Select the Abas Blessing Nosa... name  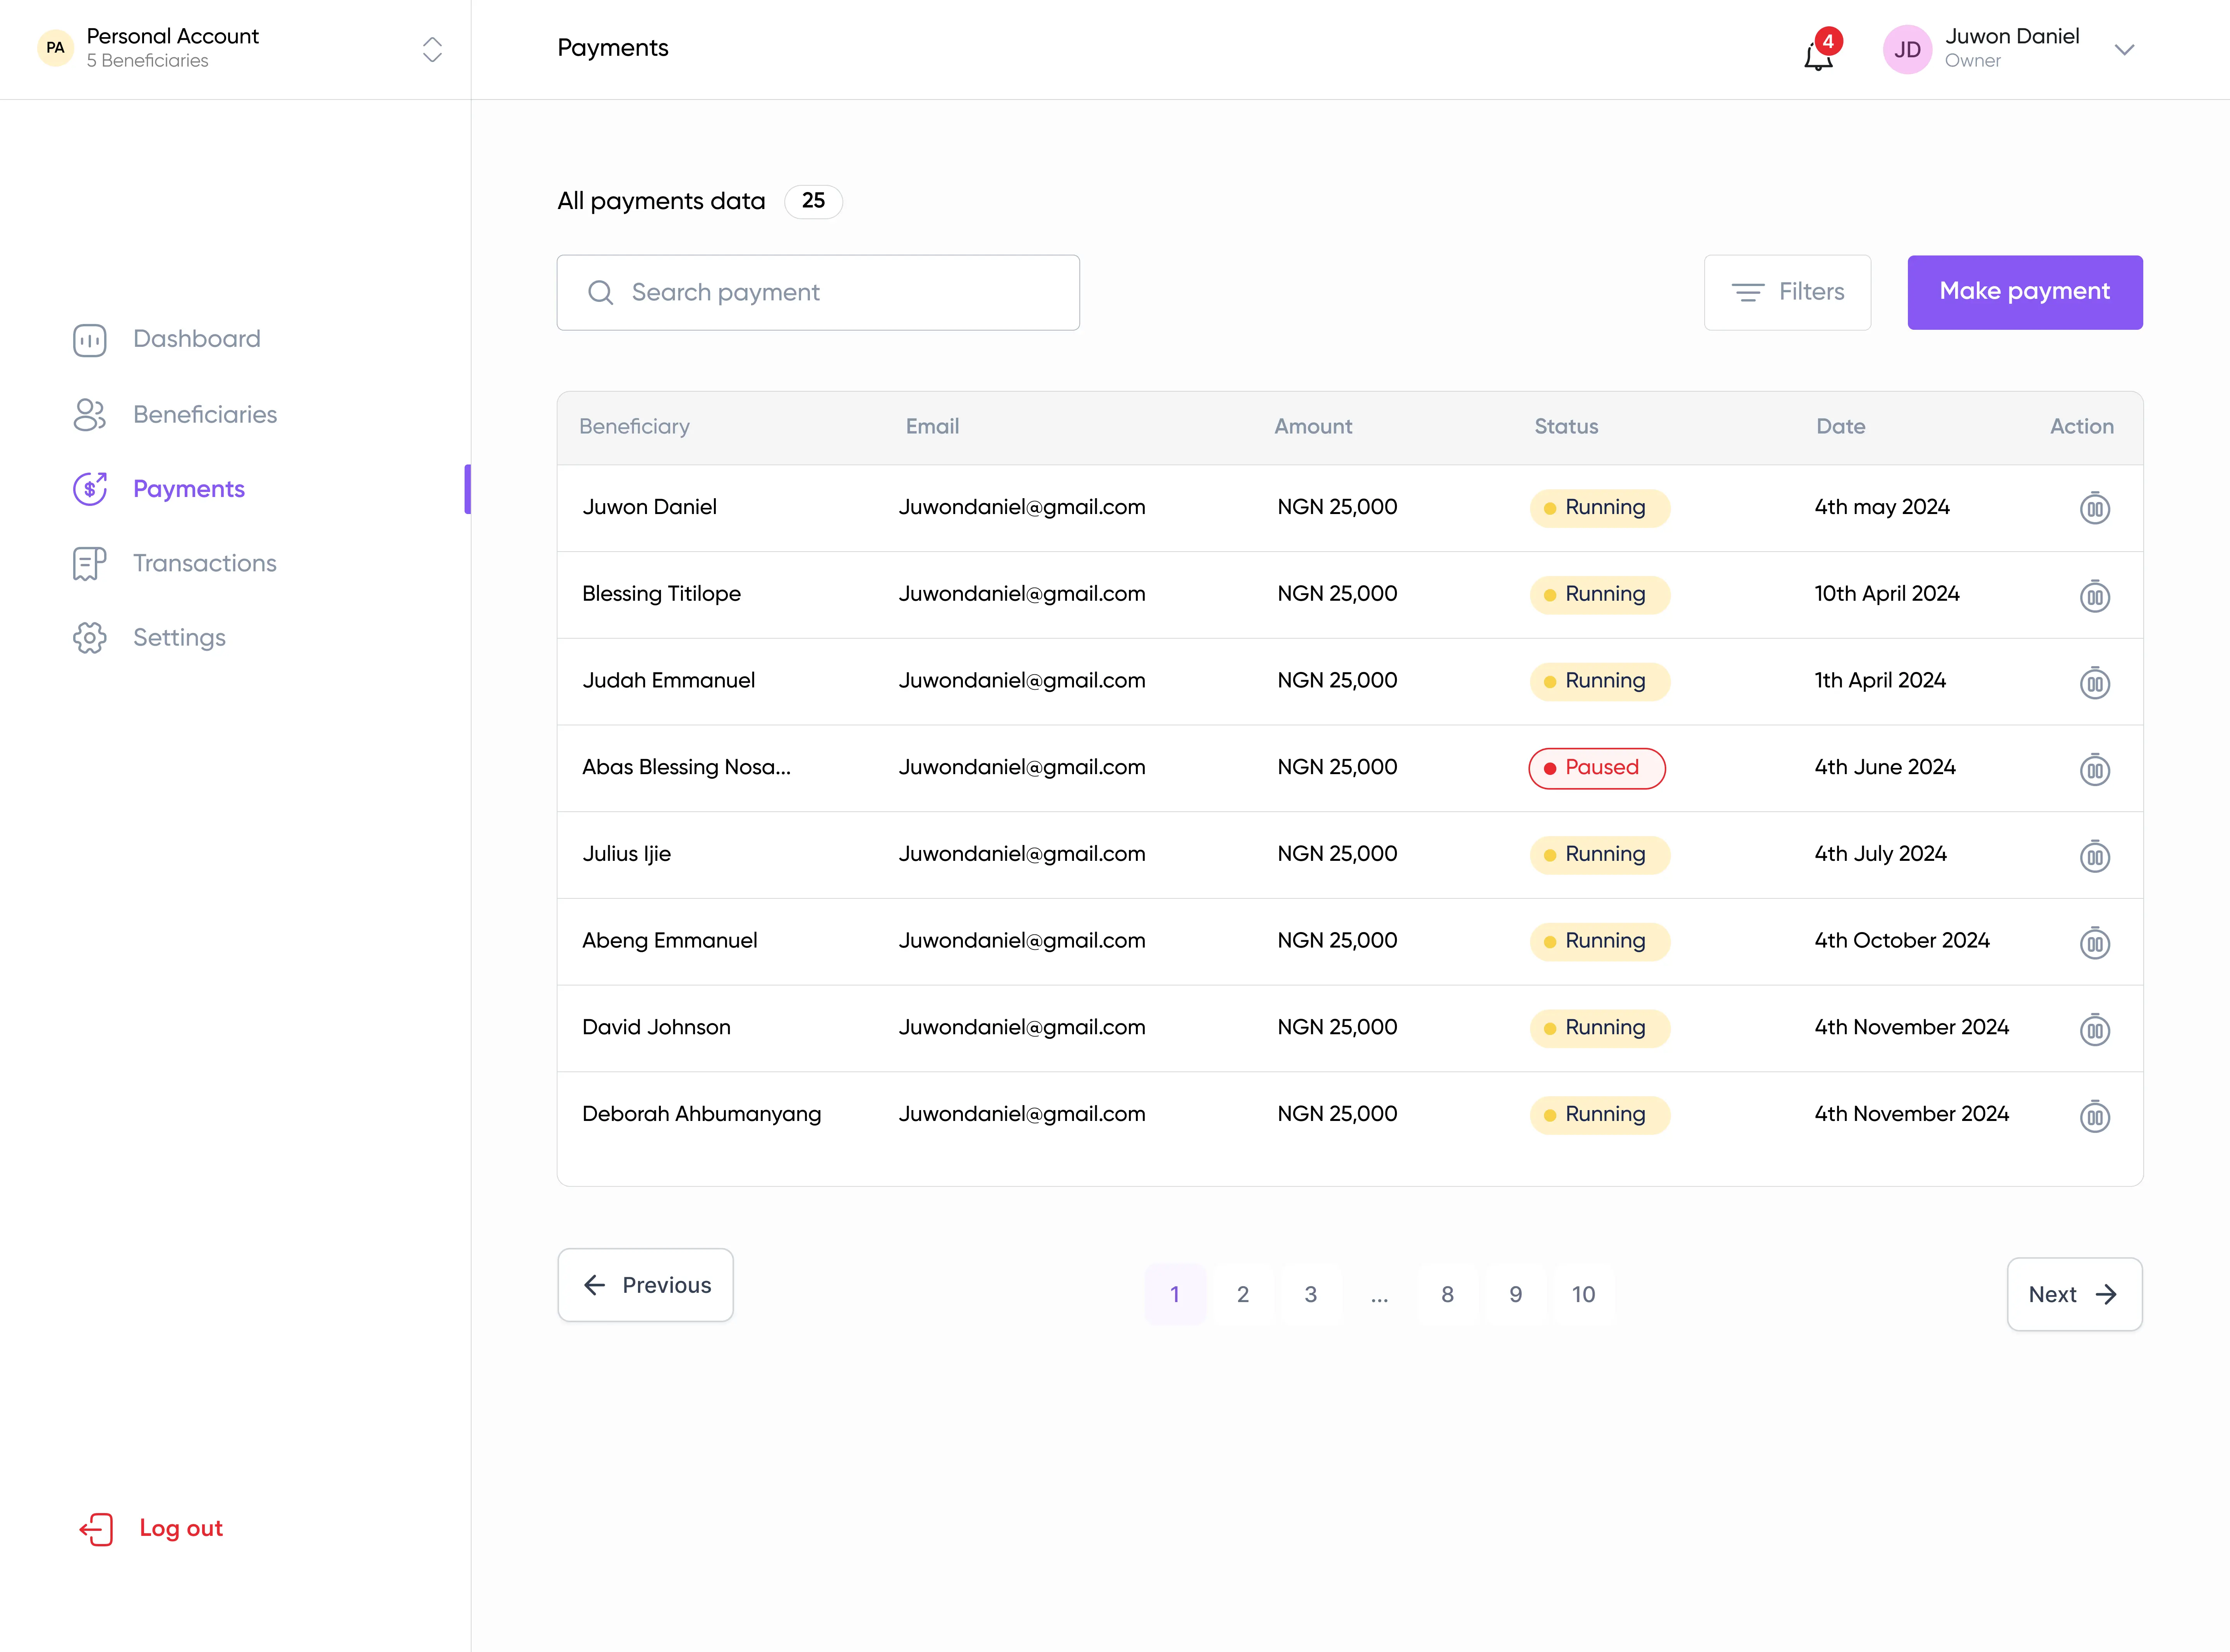[x=687, y=768]
